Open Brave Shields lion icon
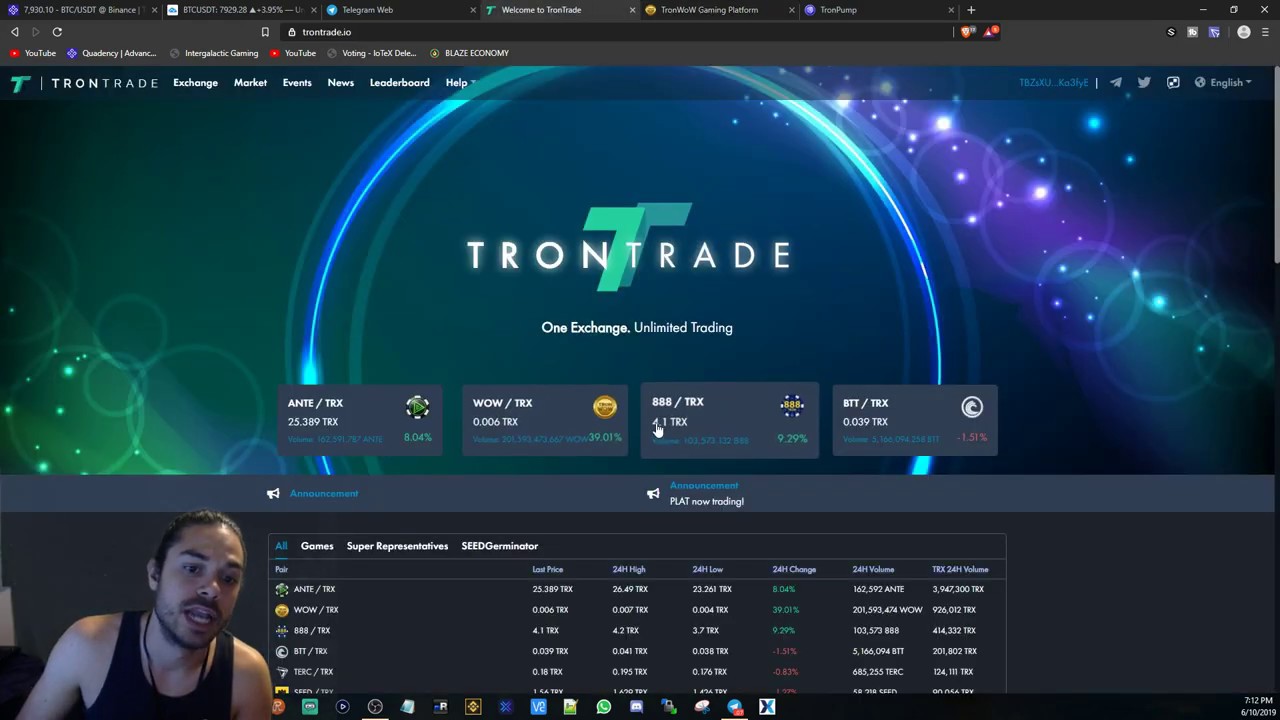 click(966, 32)
